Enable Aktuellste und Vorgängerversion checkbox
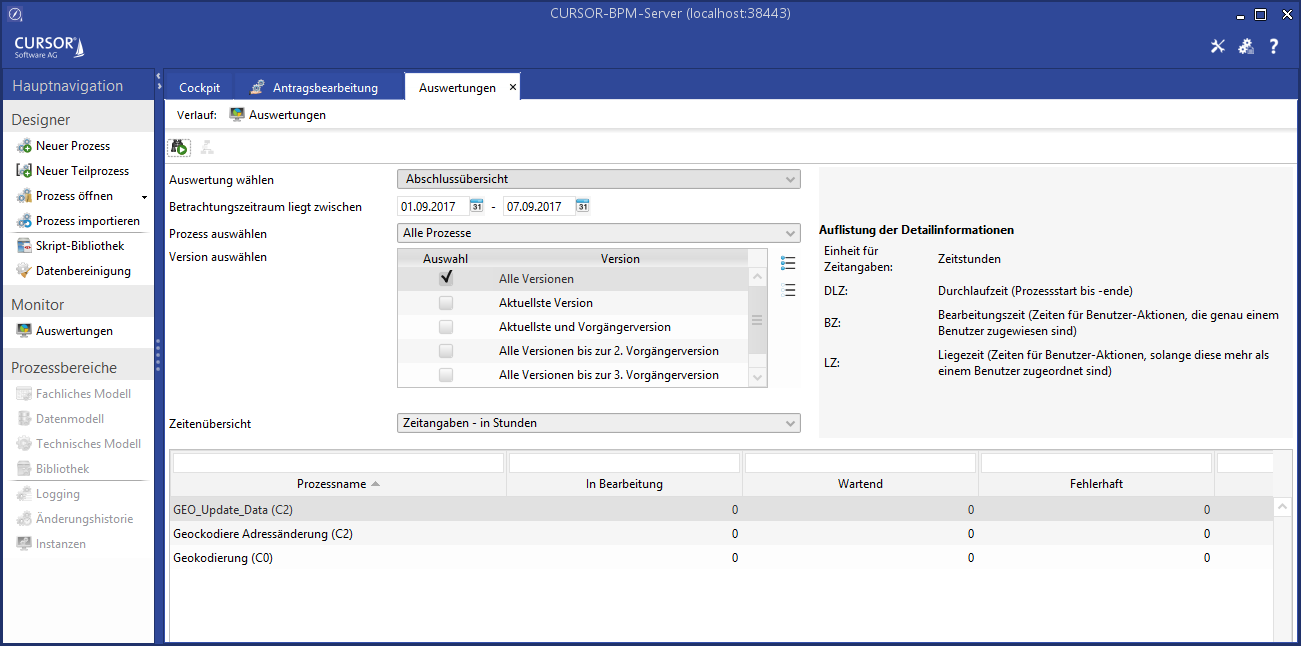1301x646 pixels. [x=446, y=327]
